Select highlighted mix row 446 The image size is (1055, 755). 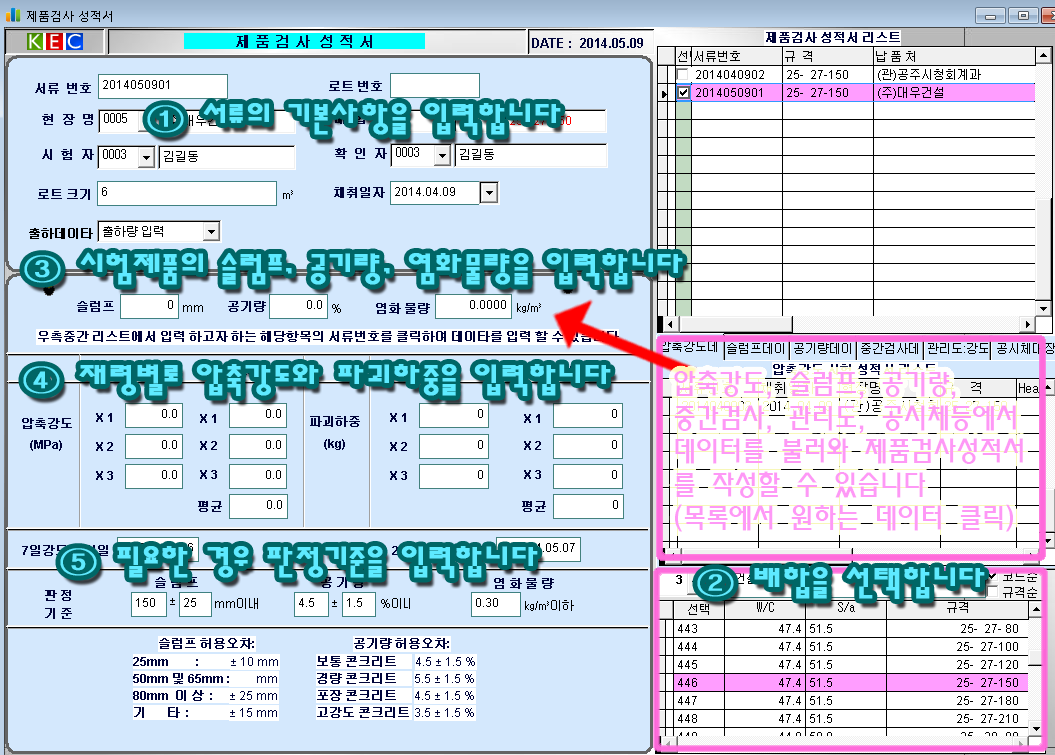tap(852, 683)
